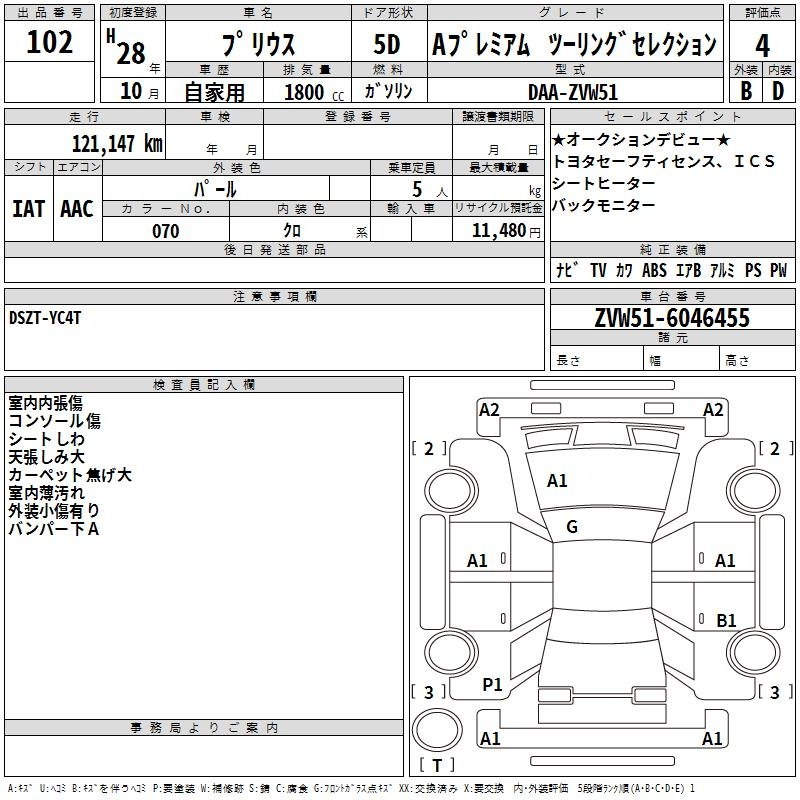Click the [T] spare tire marker
The height and width of the screenshot is (800, 800).
click(437, 766)
